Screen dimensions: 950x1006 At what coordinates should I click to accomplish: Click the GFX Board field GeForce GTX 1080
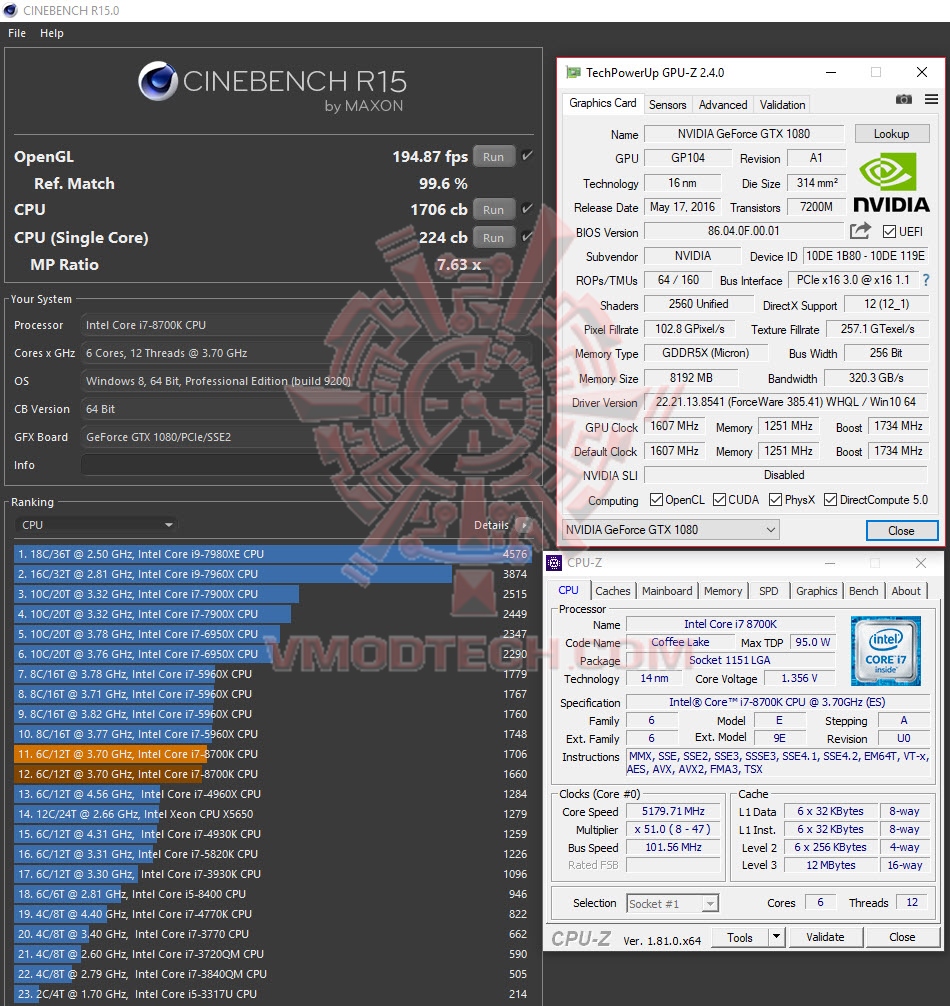tap(305, 437)
